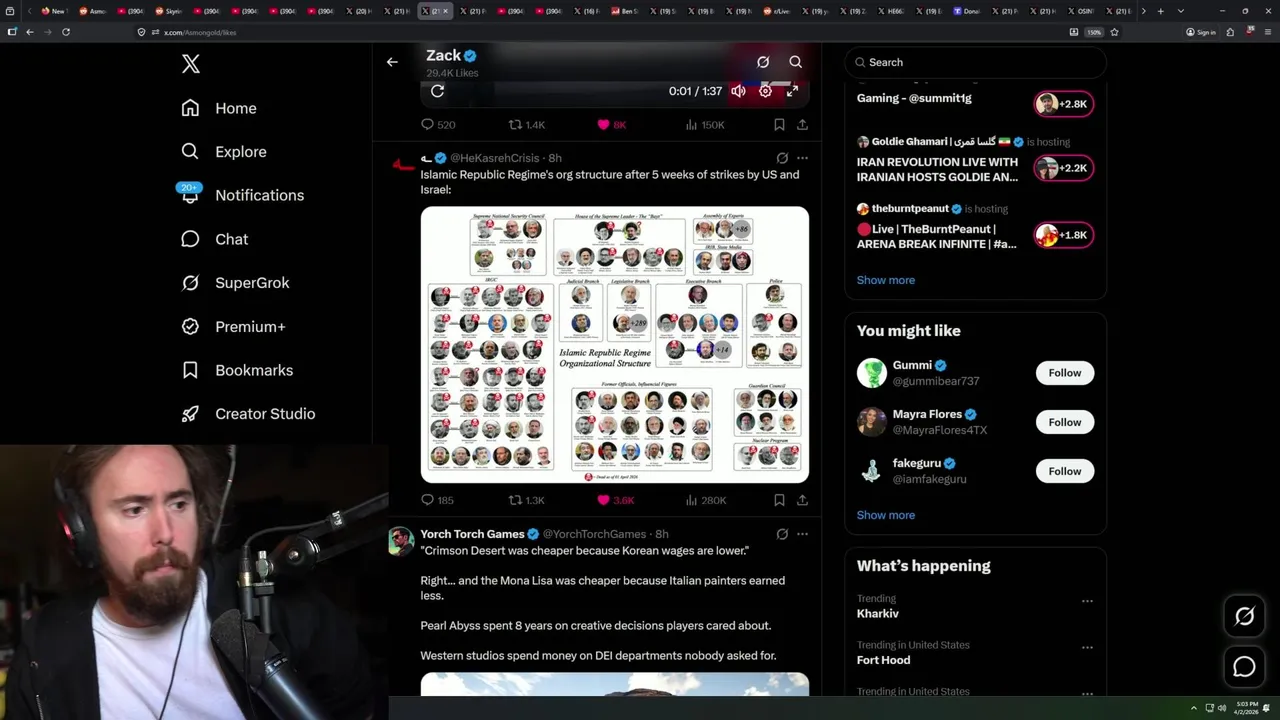This screenshot has width=1280, height=720.
Task: Open more menu on Yorch Torch post
Action: [x=802, y=534]
